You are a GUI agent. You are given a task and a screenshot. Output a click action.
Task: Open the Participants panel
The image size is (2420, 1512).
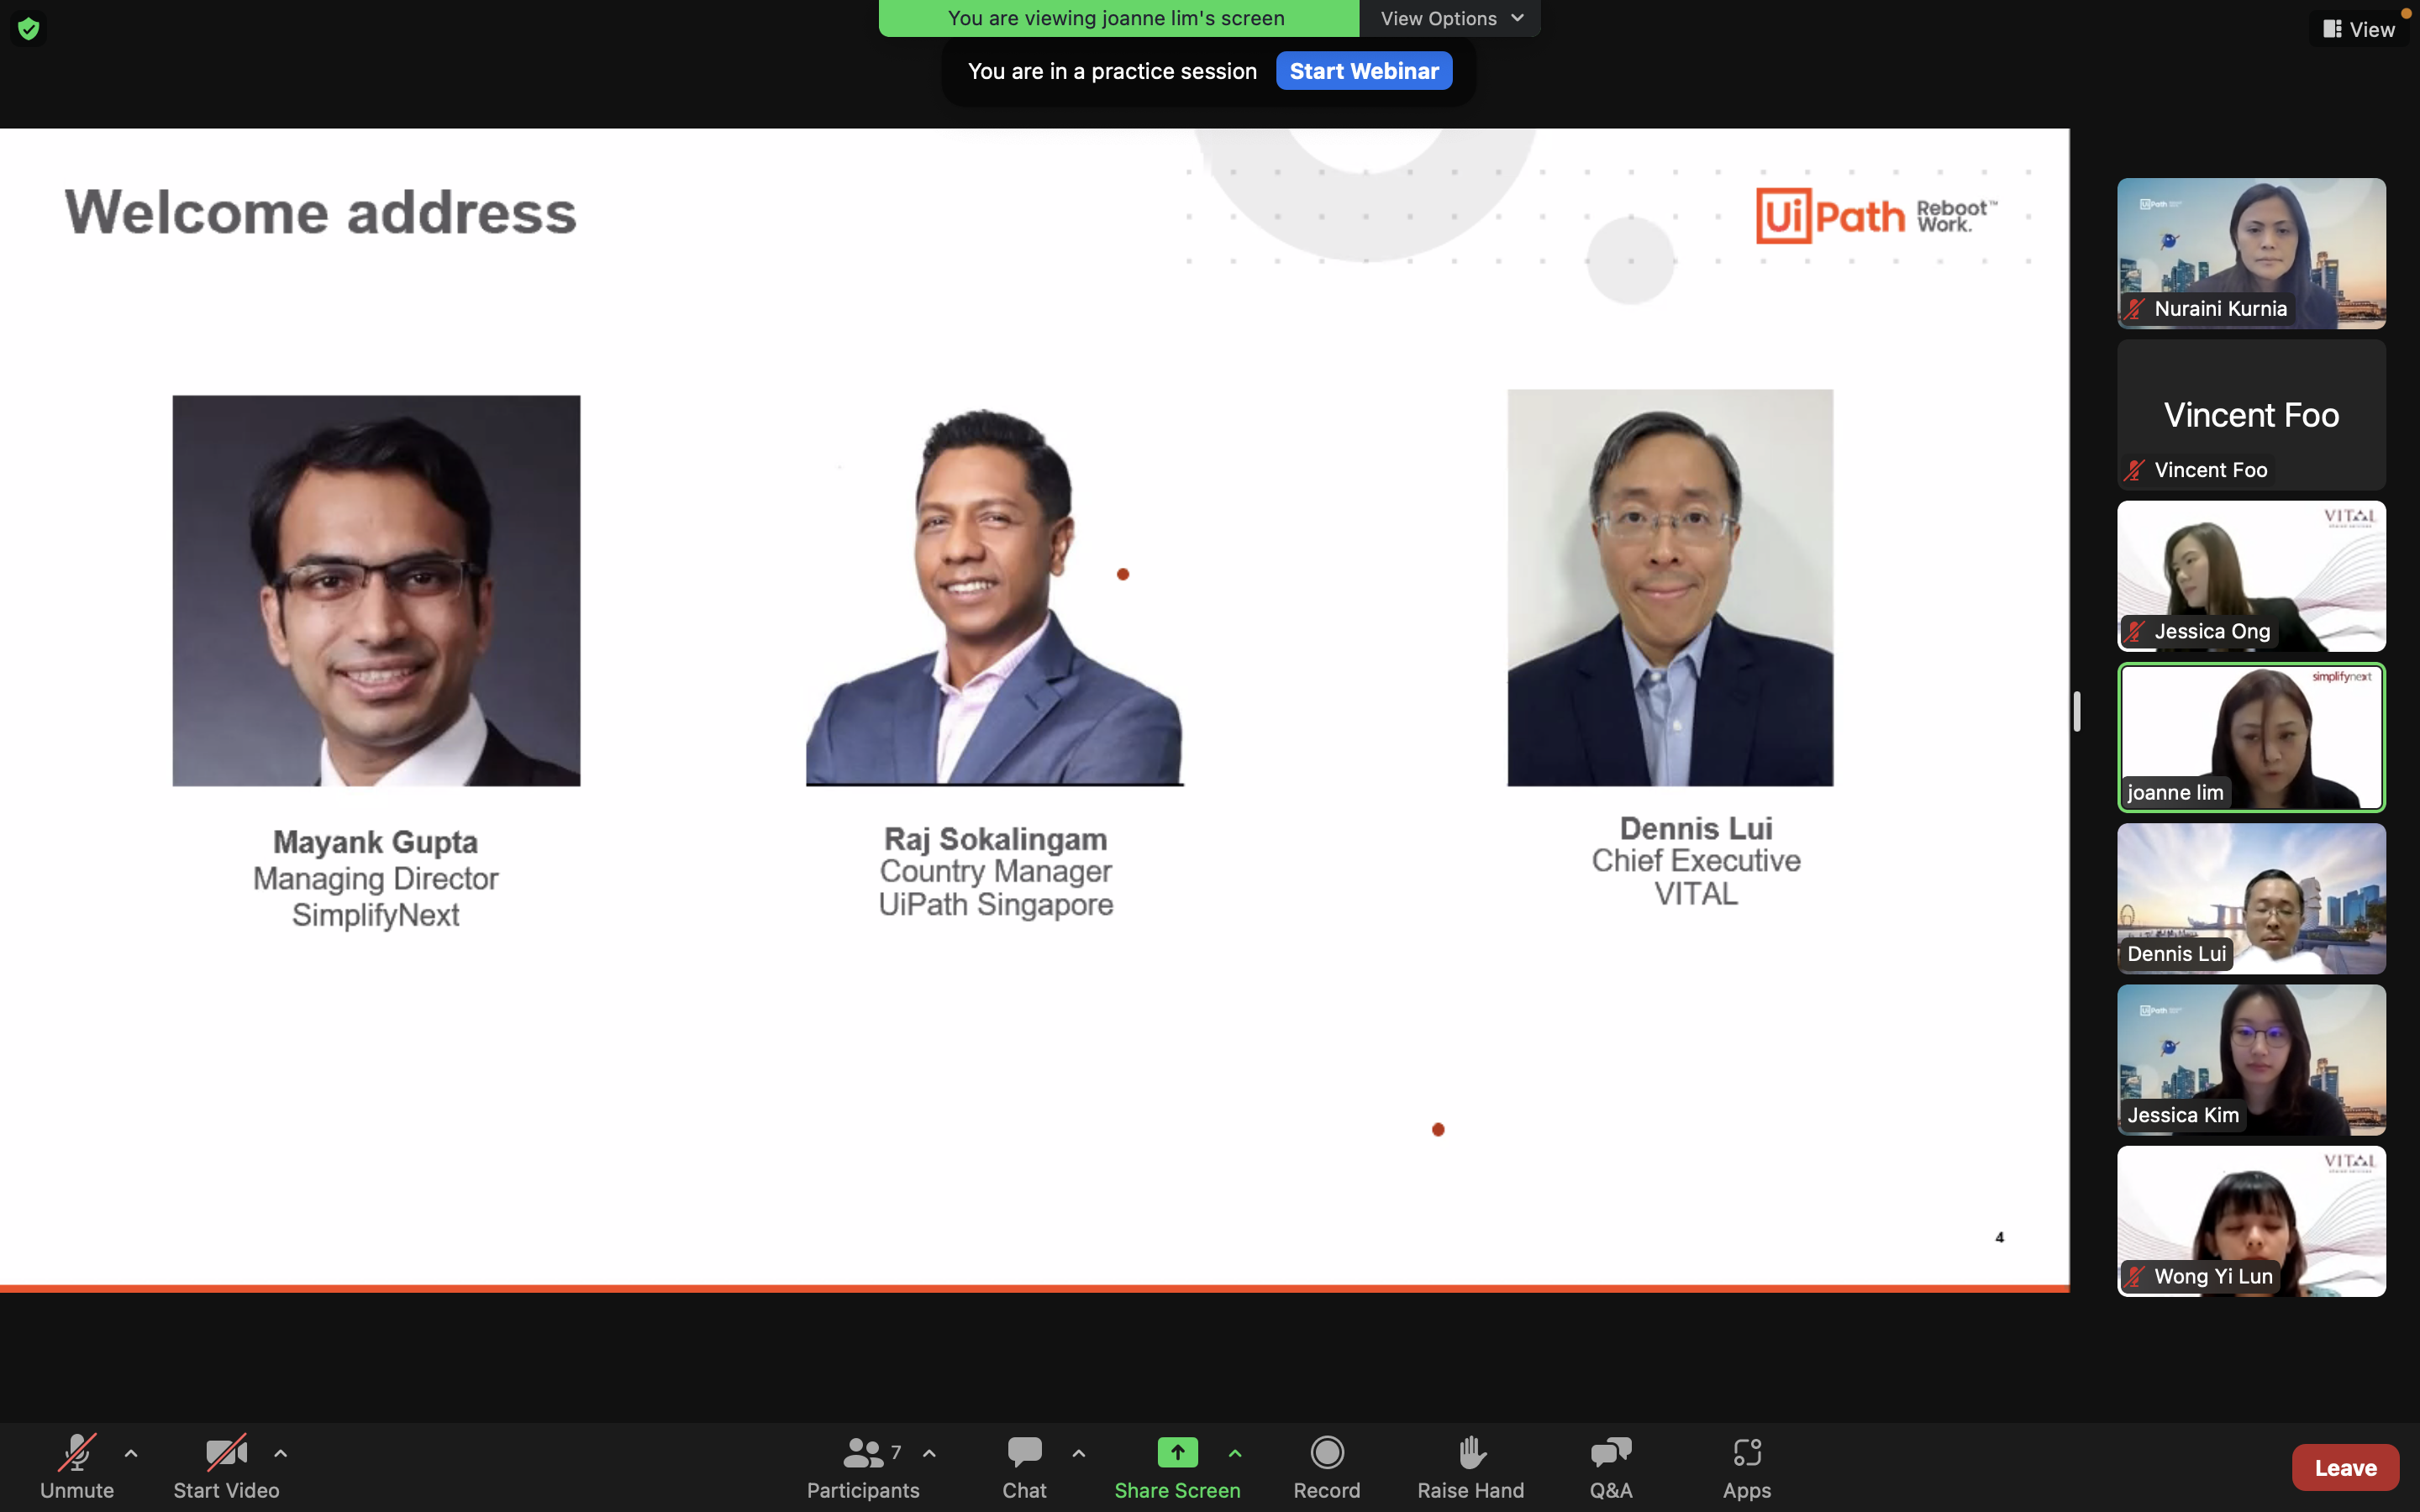(863, 1466)
